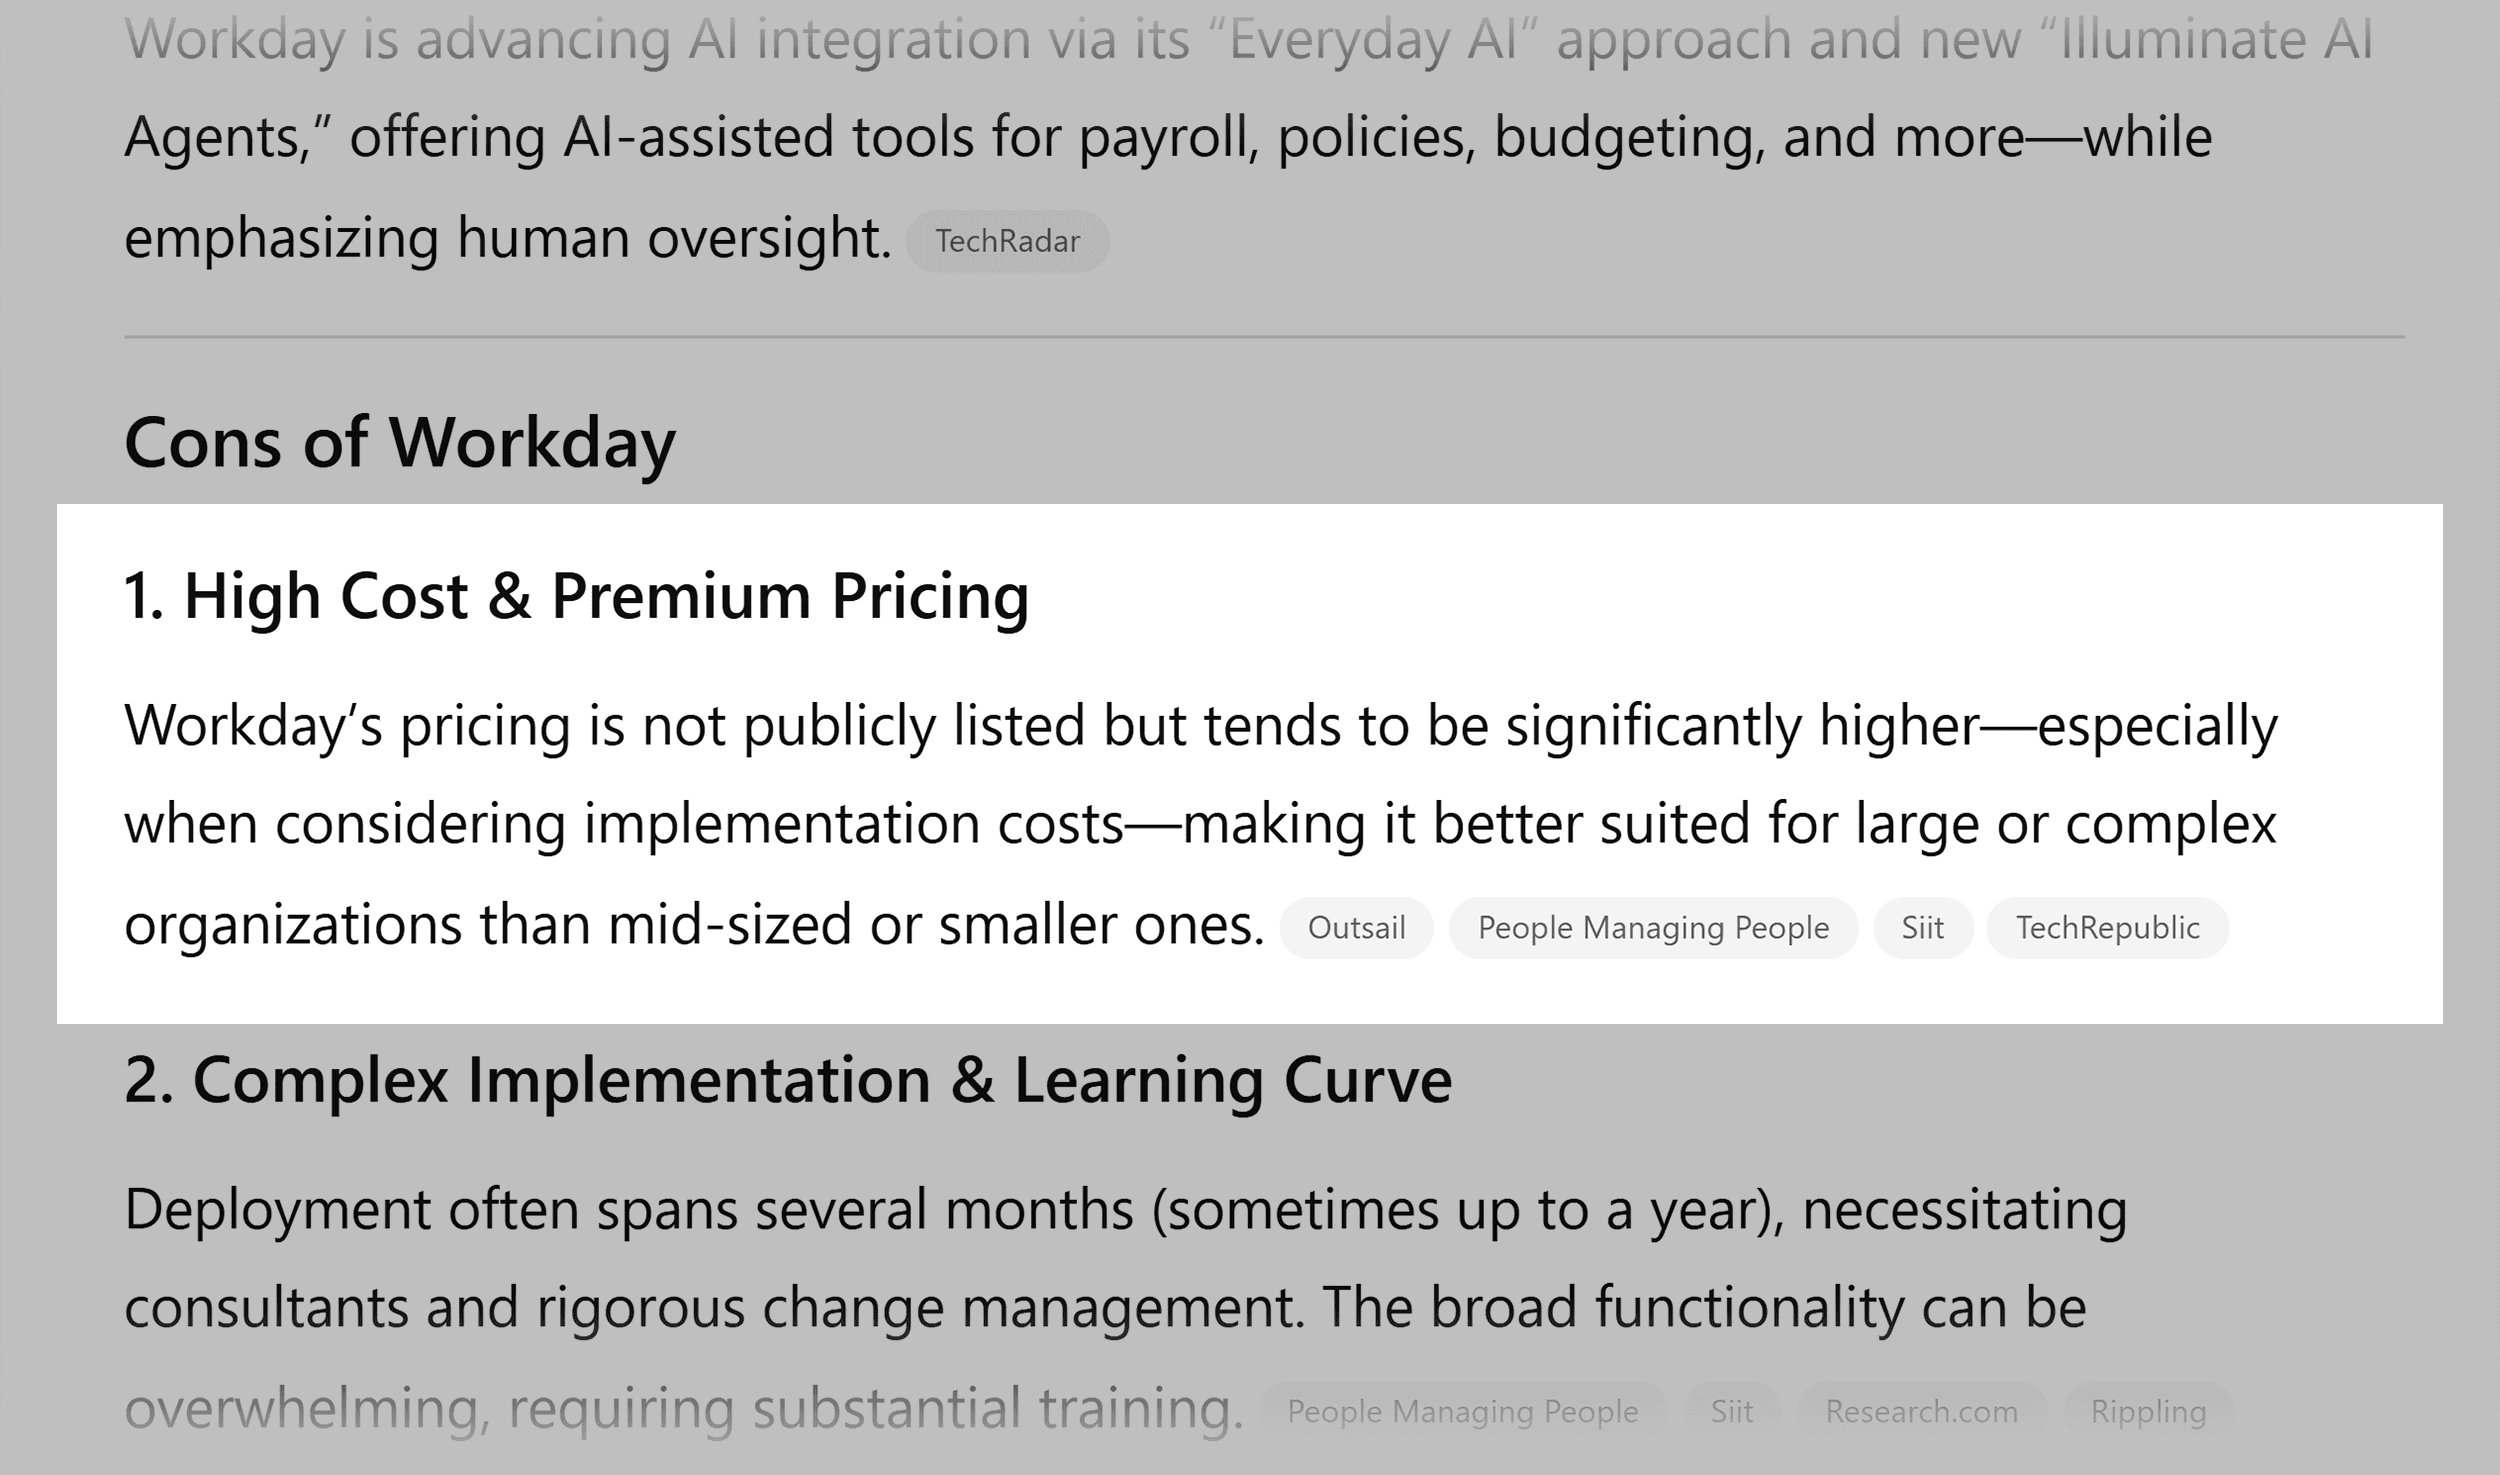This screenshot has width=2500, height=1475.
Task: Click the paragraph about deployment spanning several months
Action: (1126, 1308)
